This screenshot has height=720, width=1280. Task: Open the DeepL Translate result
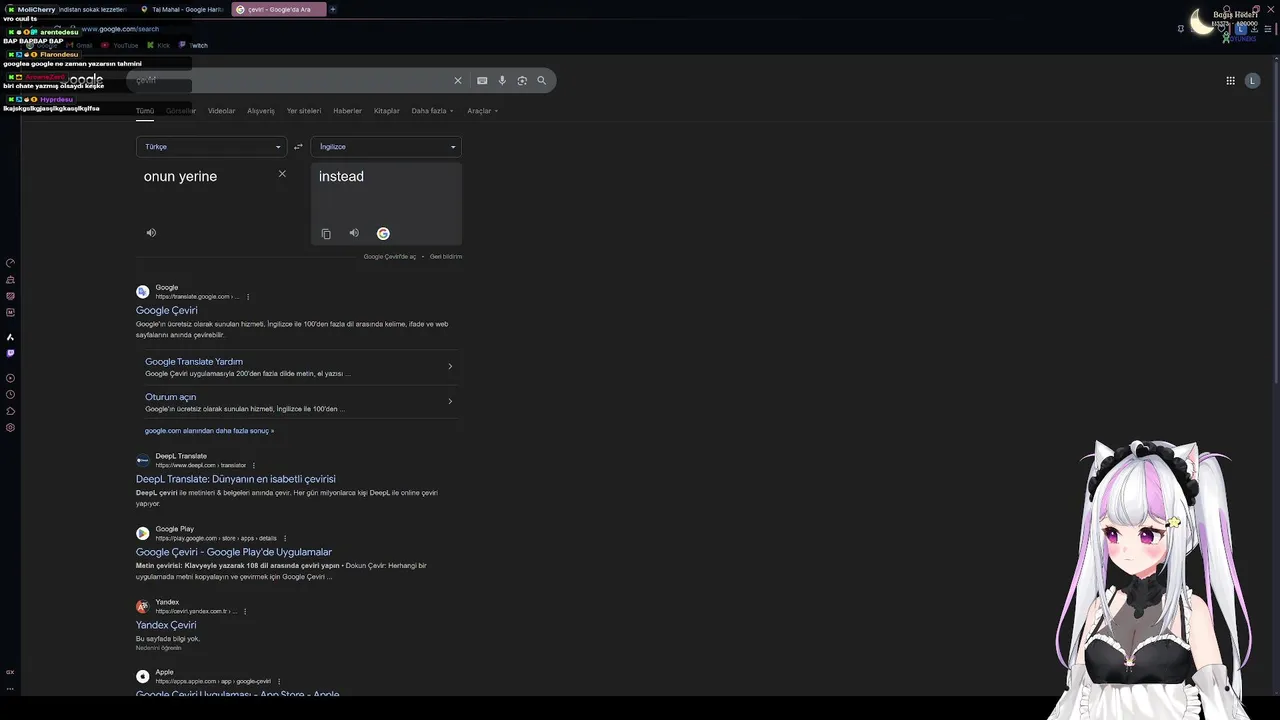[236, 479]
